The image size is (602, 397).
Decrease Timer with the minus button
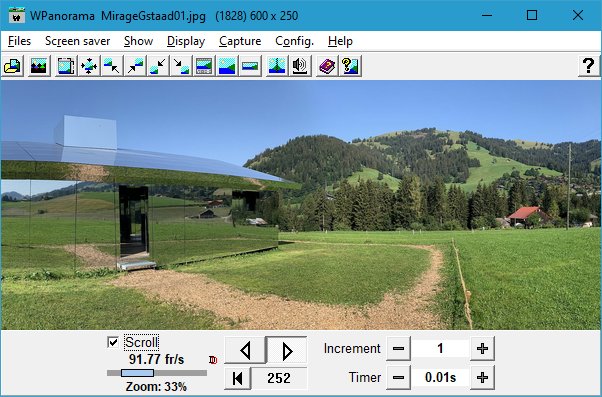click(398, 378)
